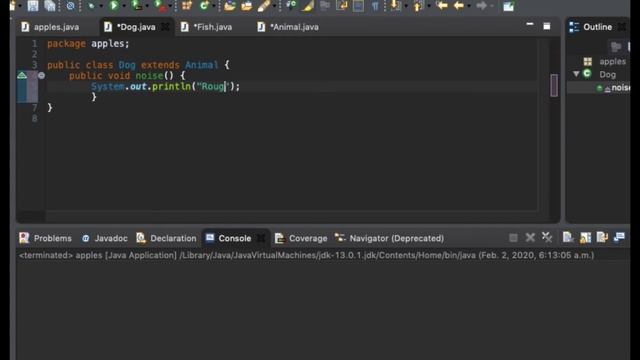Click the Save icon in the toolbar

tap(33, 6)
